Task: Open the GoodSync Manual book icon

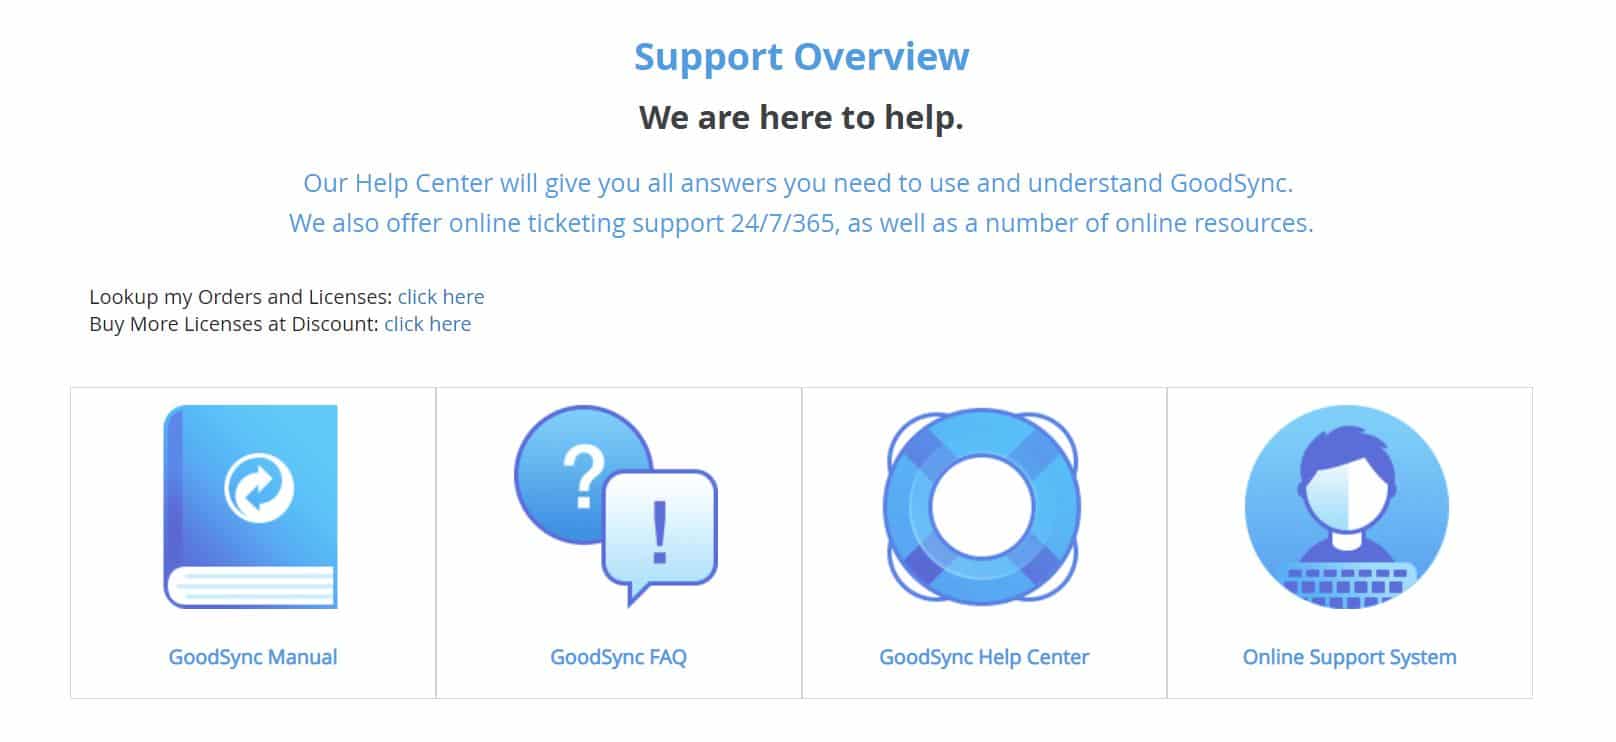Action: 250,506
